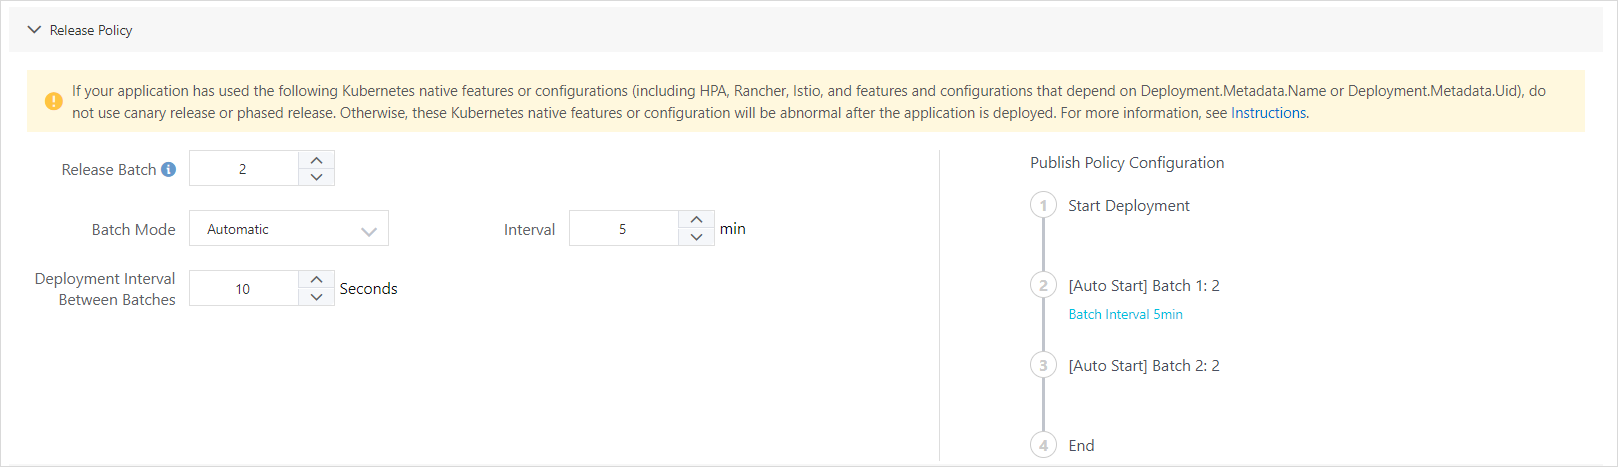Click the 'End' step label
Viewport: 1618px width, 467px height.
click(1081, 446)
